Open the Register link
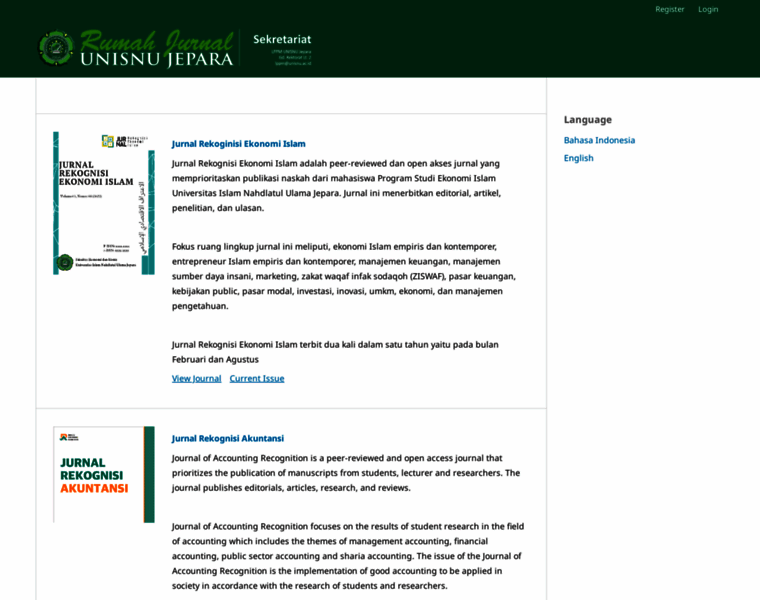The width and height of the screenshot is (760, 600). click(669, 9)
